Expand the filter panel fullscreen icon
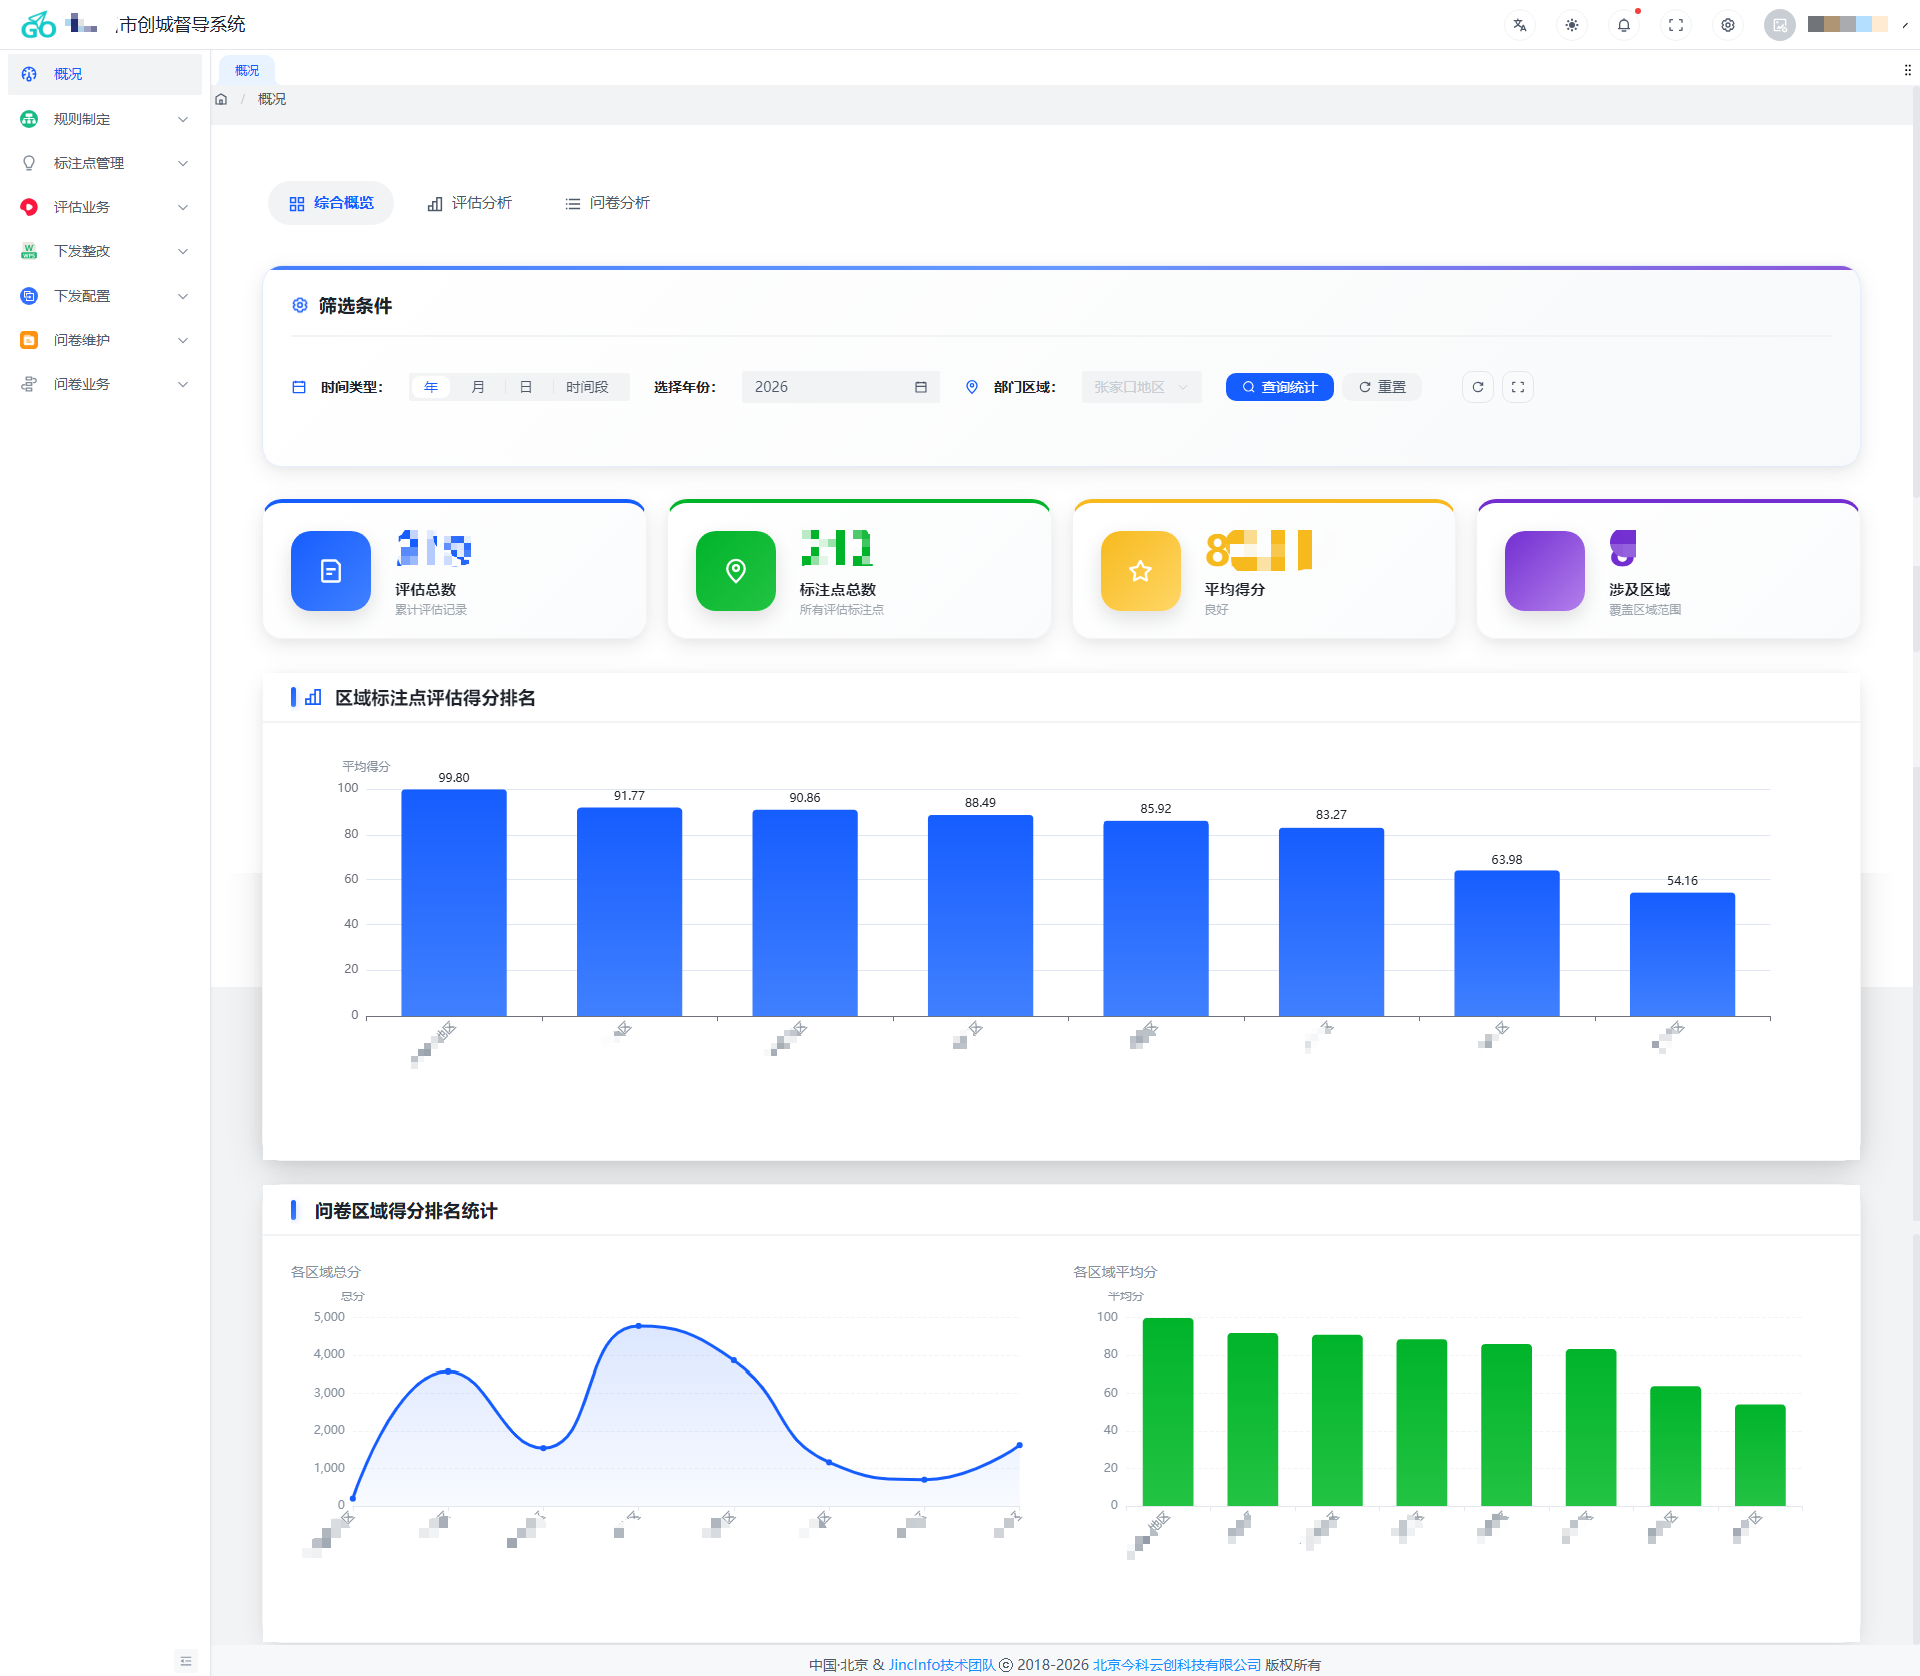 click(1518, 387)
